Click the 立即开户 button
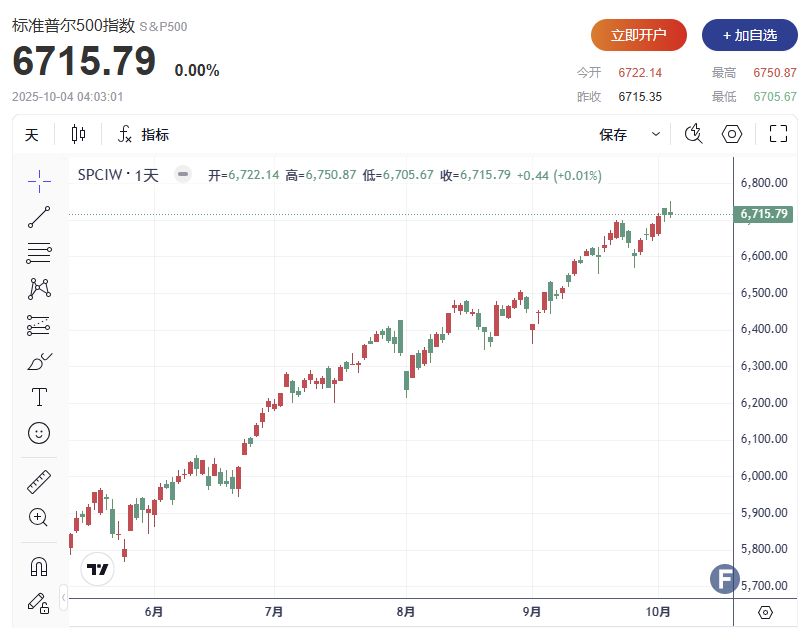807x628 pixels. point(638,35)
